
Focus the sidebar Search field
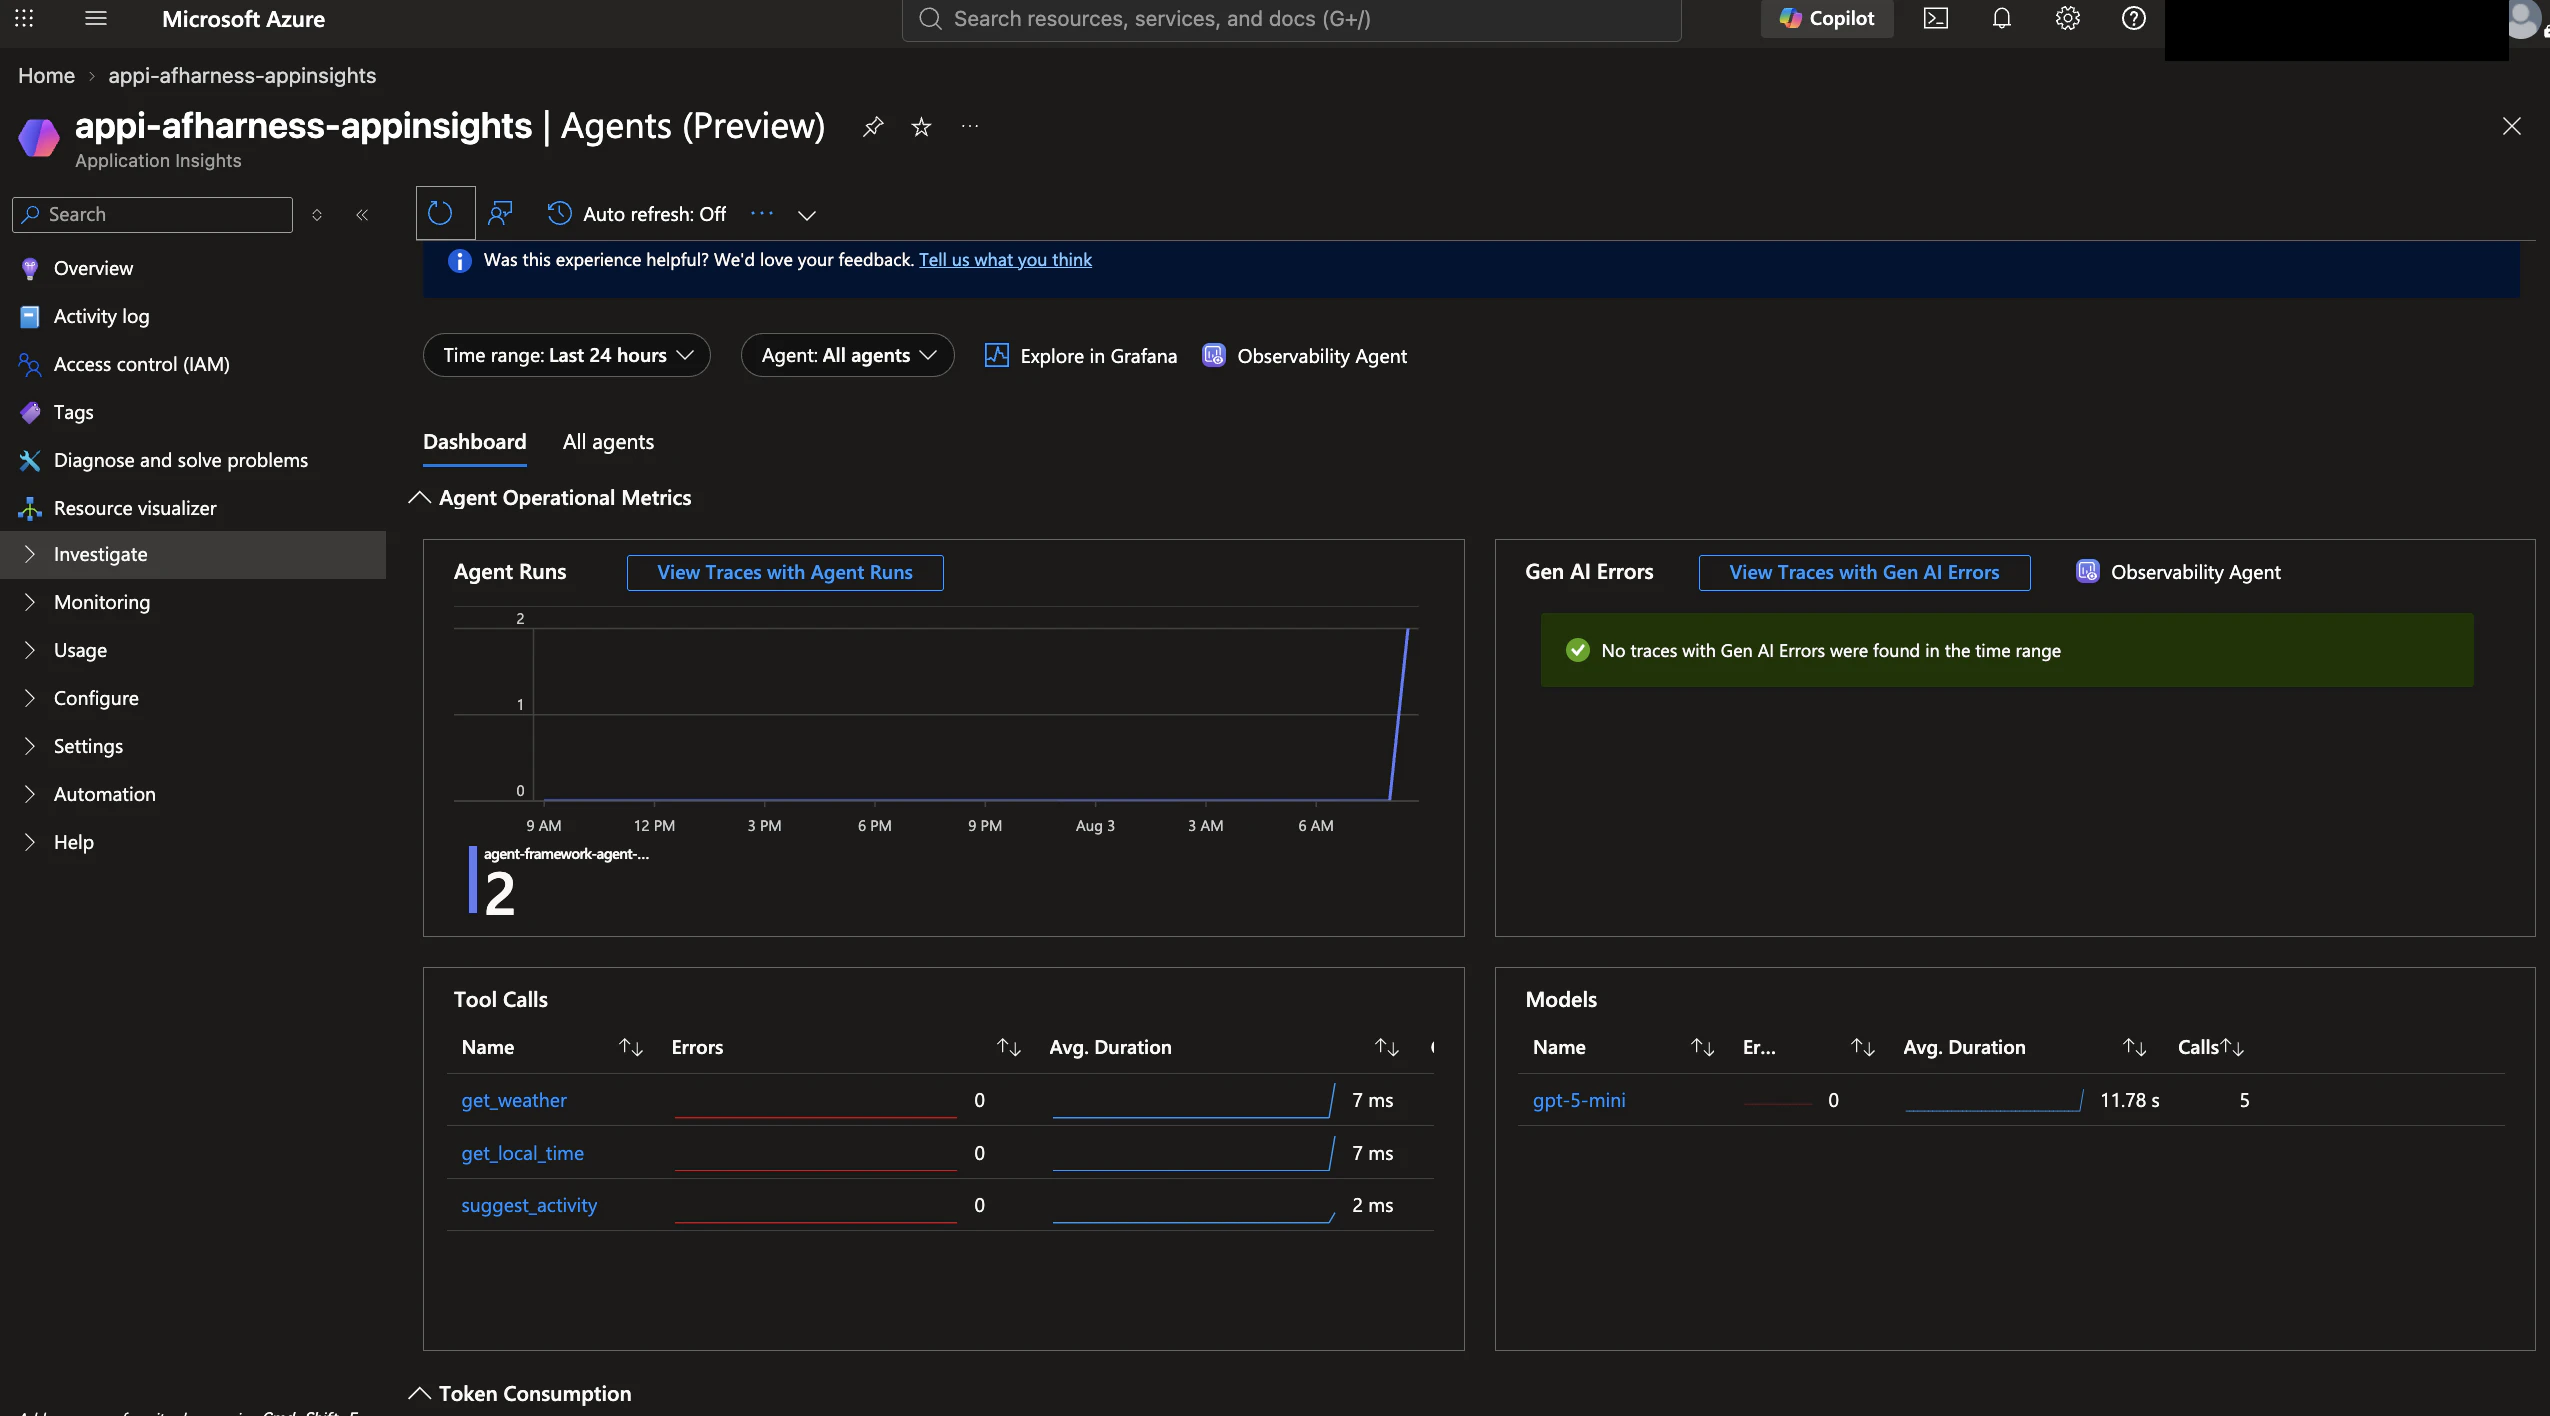(x=152, y=215)
